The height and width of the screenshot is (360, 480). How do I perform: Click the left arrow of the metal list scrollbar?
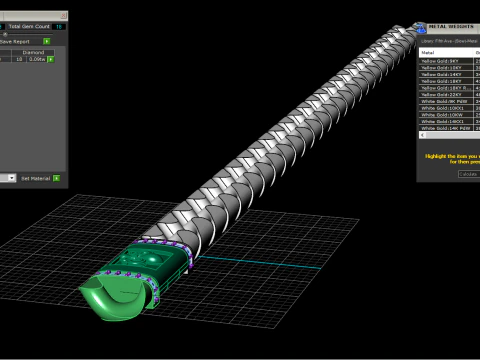pos(422,135)
